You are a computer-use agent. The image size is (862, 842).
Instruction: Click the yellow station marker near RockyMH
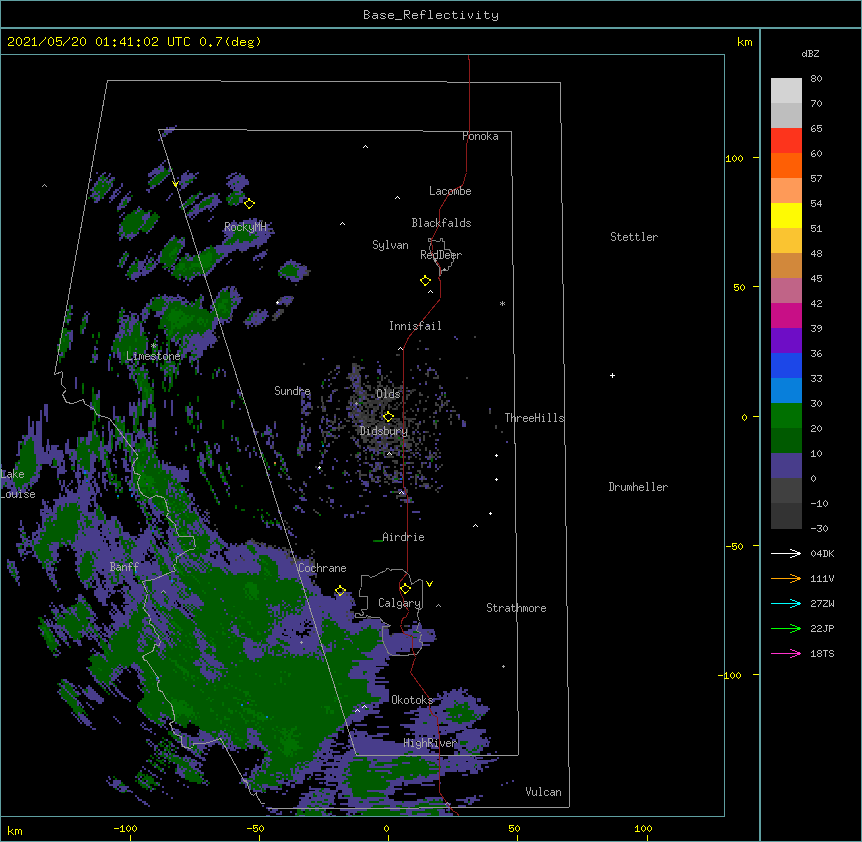tap(249, 203)
